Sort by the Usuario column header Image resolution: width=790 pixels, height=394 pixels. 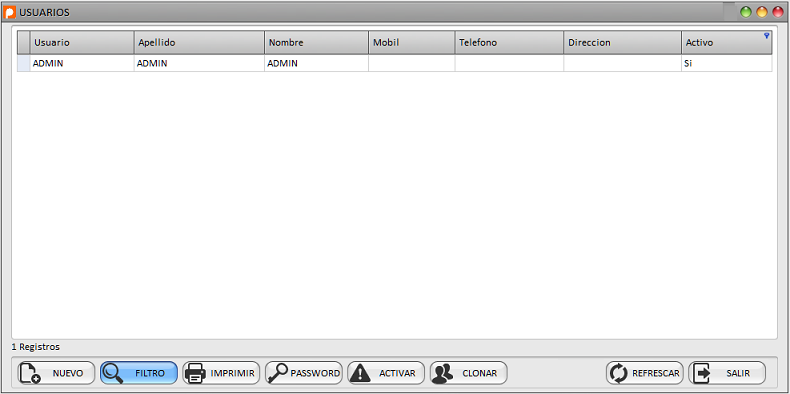pyautogui.click(x=82, y=42)
